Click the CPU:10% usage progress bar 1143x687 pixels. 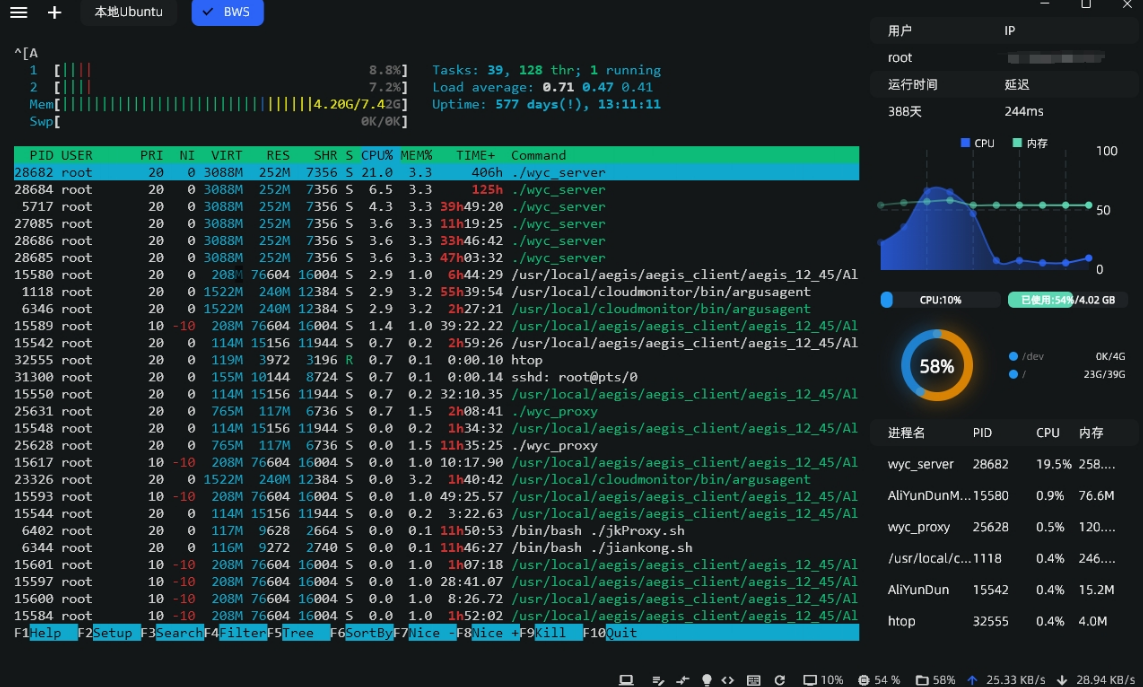[x=939, y=300]
